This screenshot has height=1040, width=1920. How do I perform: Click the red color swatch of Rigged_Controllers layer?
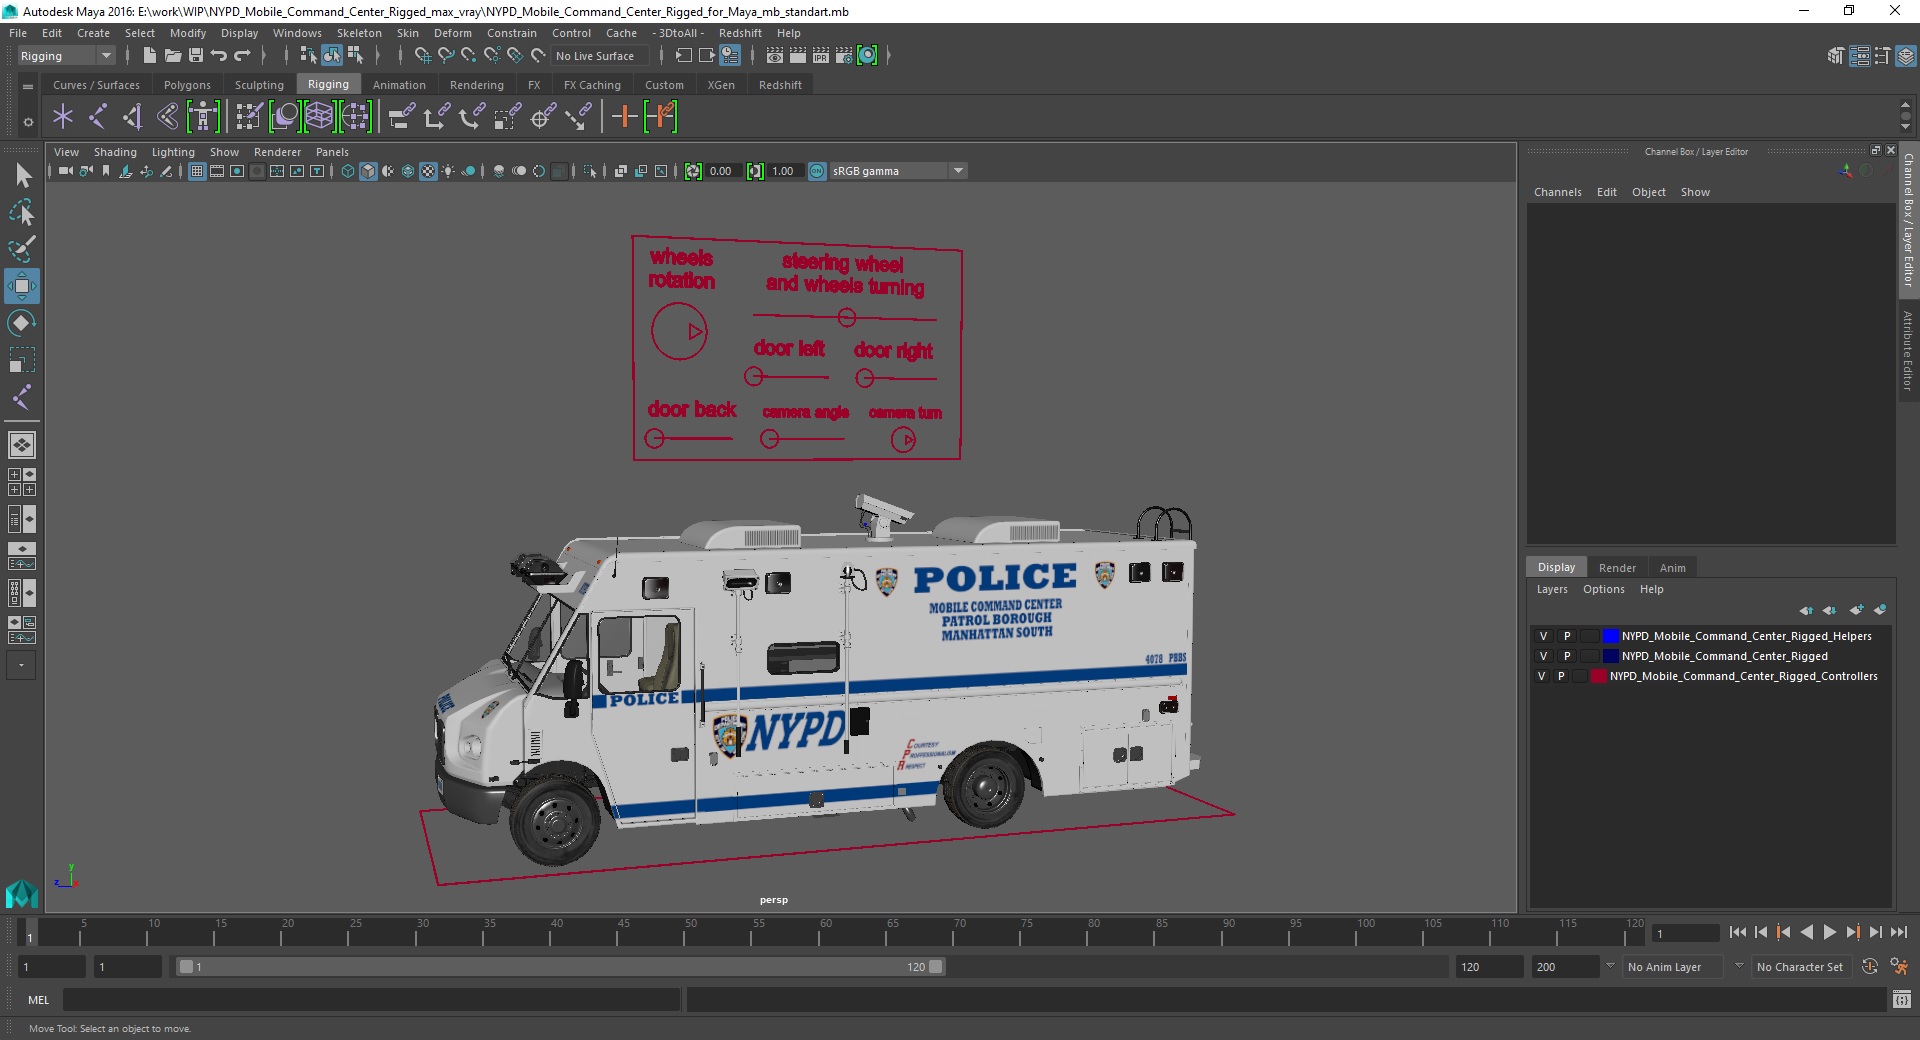tap(1598, 676)
